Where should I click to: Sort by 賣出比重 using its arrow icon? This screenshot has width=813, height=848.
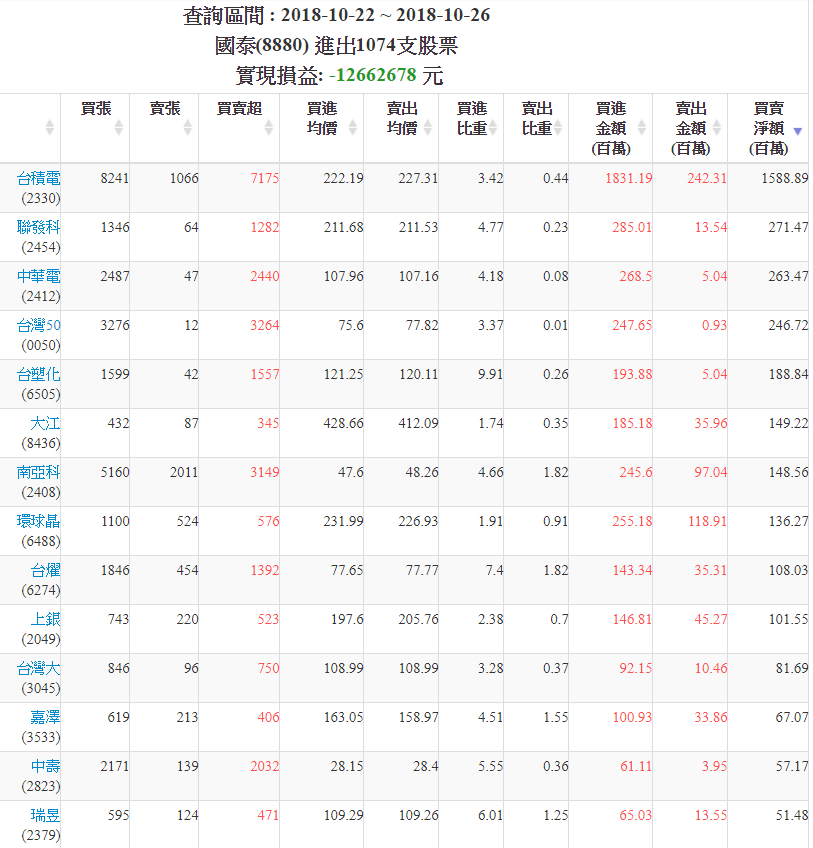click(x=558, y=128)
